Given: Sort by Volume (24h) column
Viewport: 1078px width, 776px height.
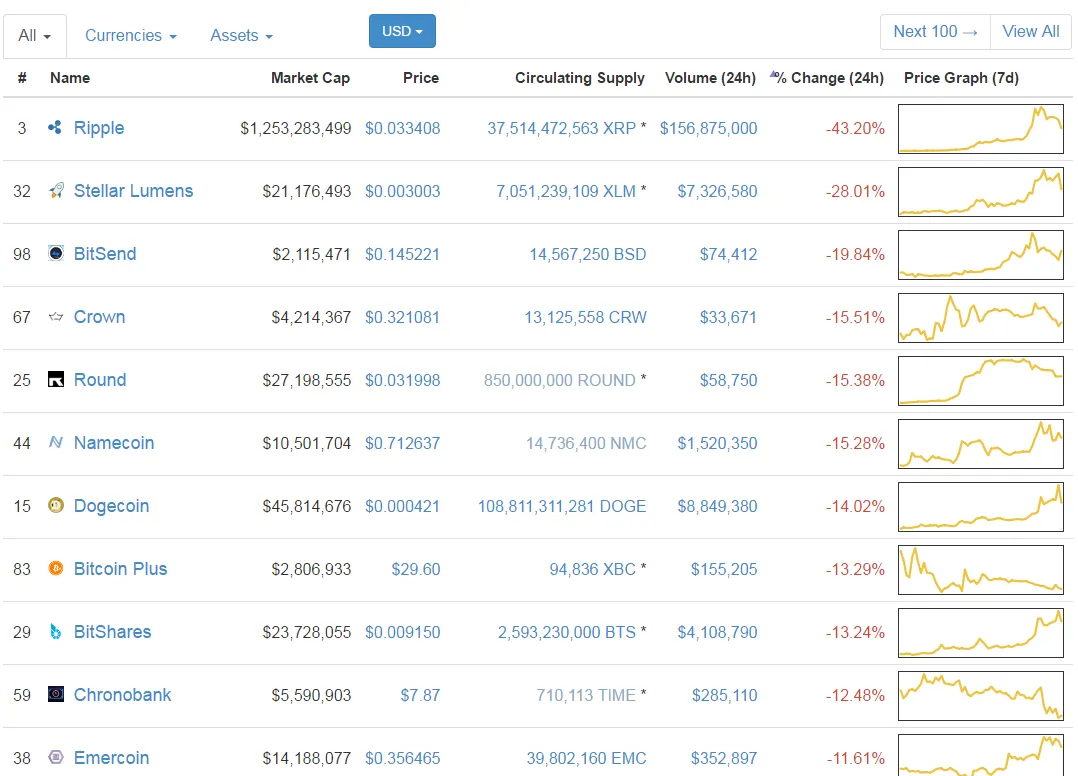Looking at the screenshot, I should [710, 78].
